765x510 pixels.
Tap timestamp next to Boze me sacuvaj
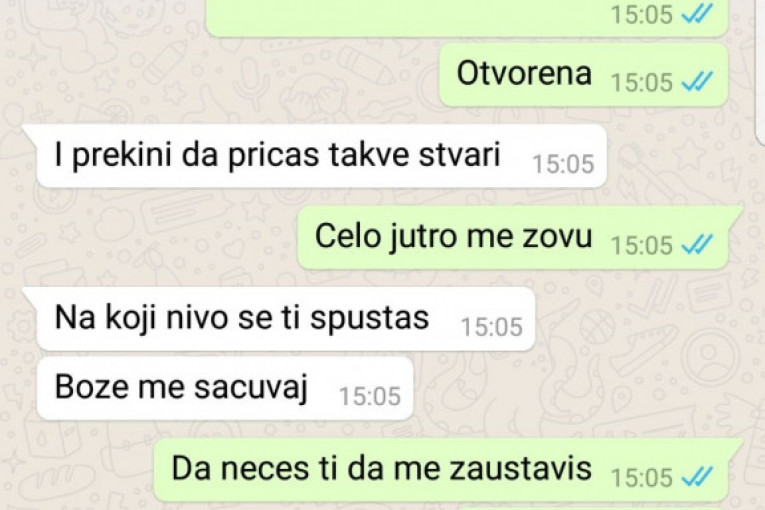coord(370,396)
